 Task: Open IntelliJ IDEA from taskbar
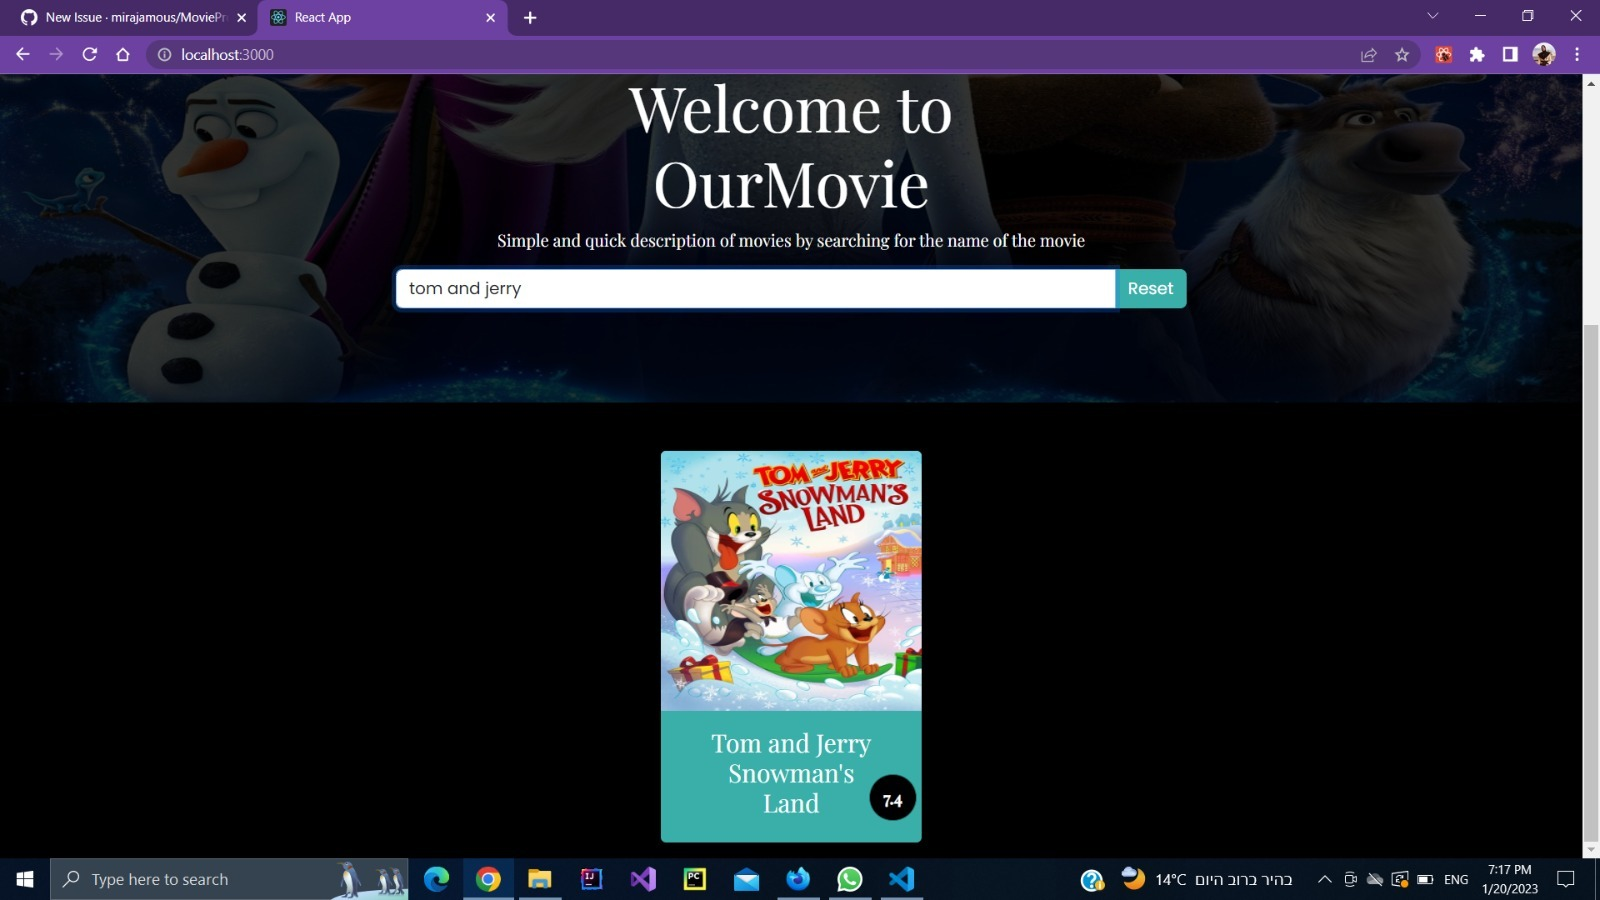592,879
